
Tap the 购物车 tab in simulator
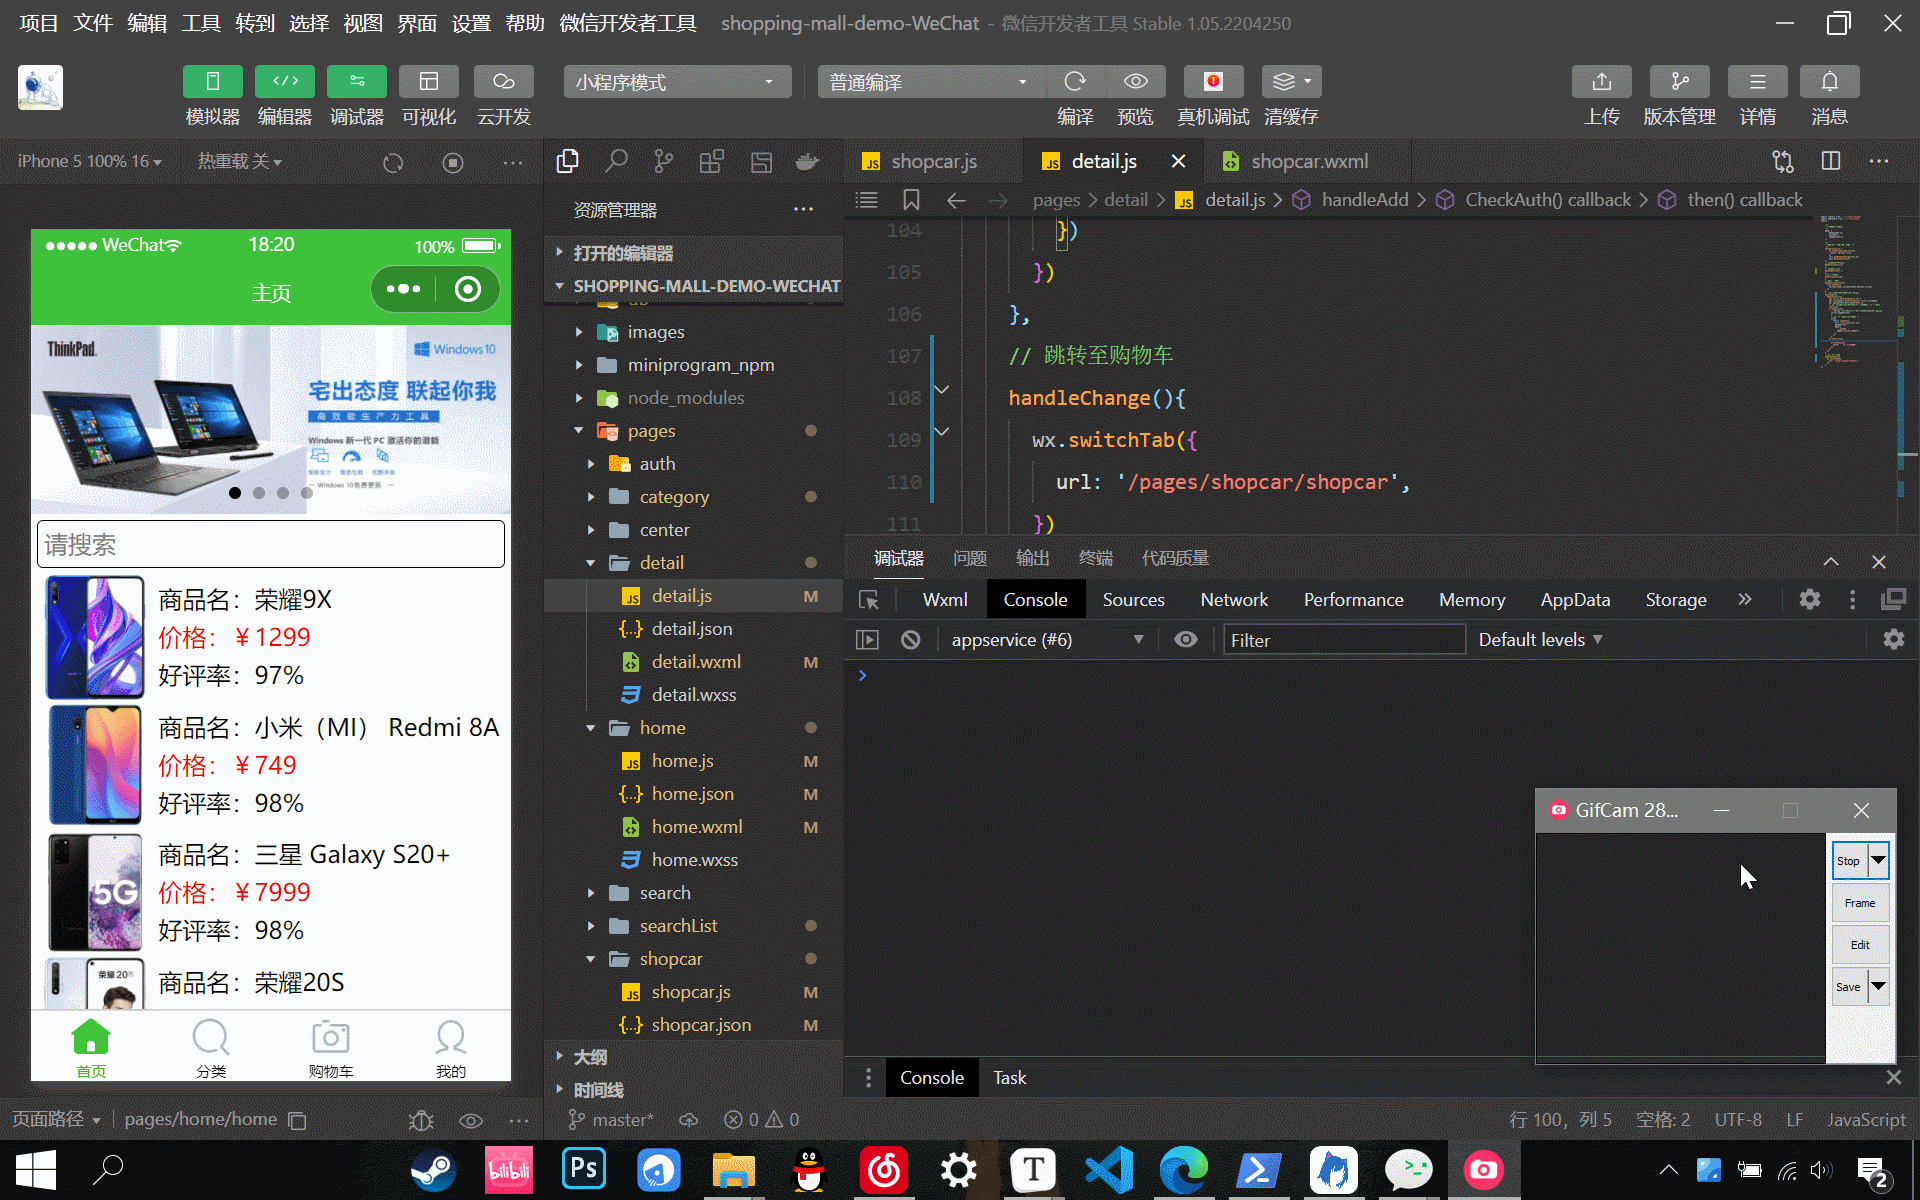[331, 1048]
